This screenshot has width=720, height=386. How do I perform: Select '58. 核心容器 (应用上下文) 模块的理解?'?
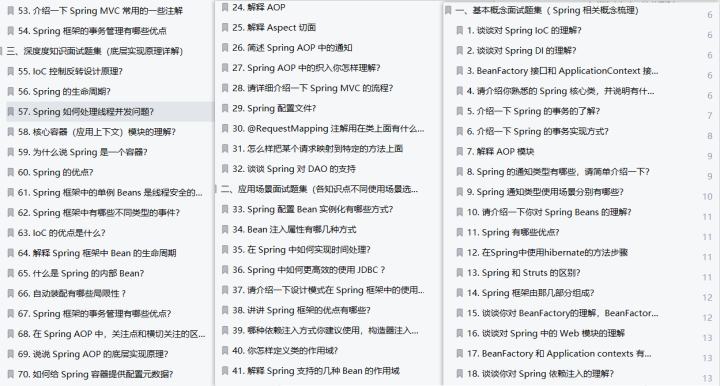(x=97, y=132)
